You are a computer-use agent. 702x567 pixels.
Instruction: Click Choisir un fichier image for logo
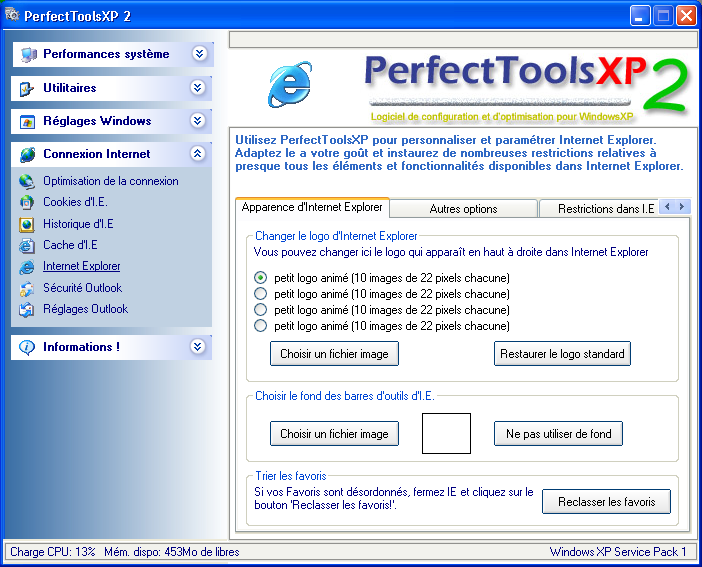pyautogui.click(x=334, y=354)
